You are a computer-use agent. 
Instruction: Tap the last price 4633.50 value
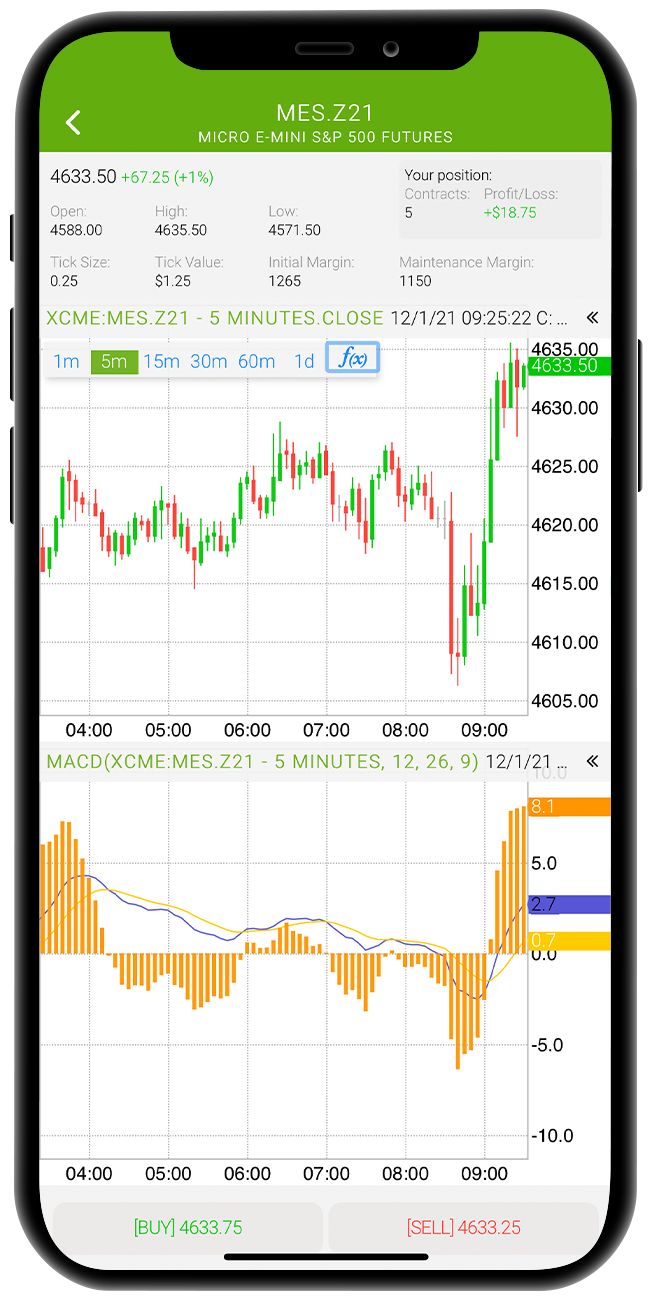tap(83, 177)
